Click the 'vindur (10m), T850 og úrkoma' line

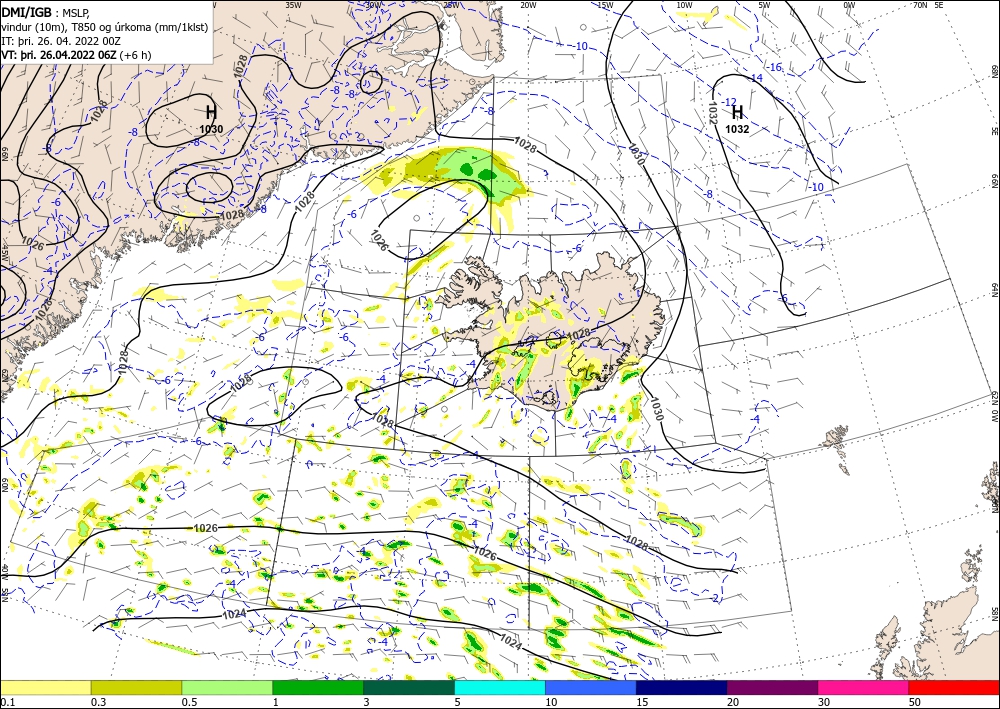105,27
